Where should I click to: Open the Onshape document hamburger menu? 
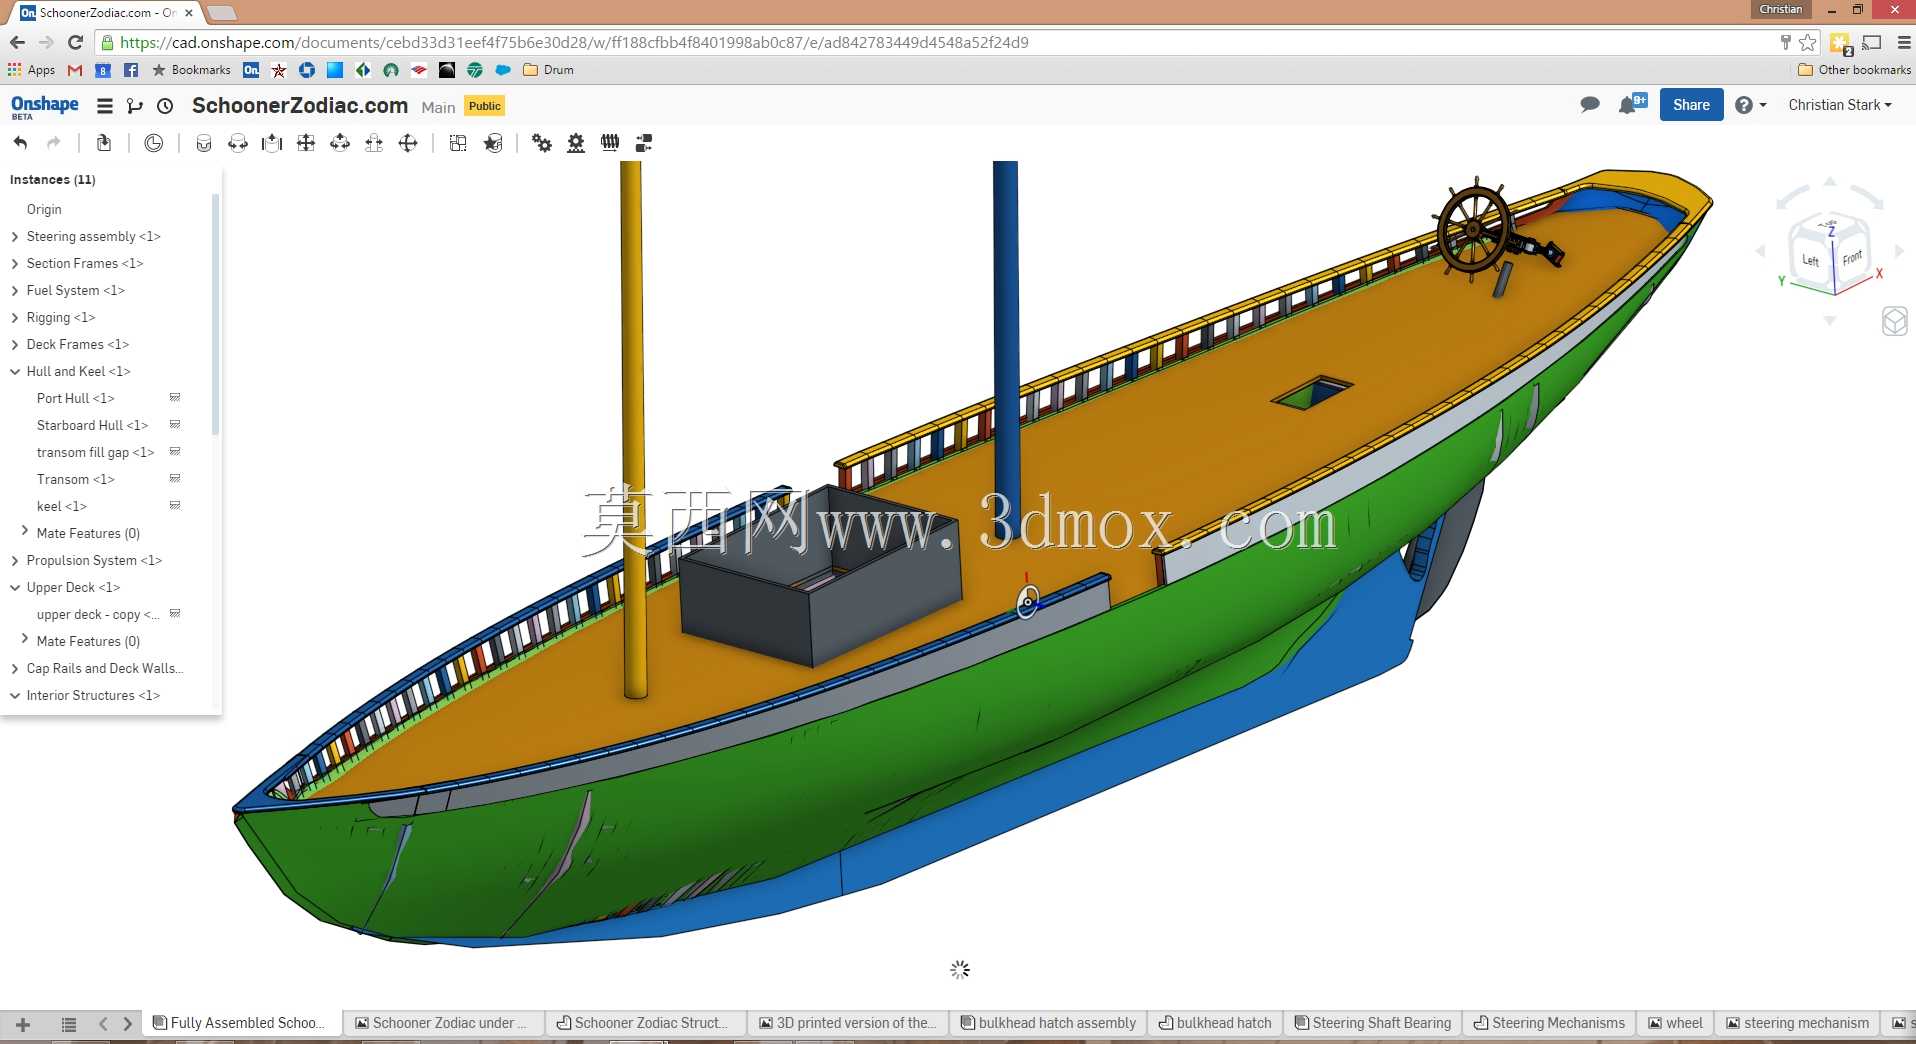(104, 106)
